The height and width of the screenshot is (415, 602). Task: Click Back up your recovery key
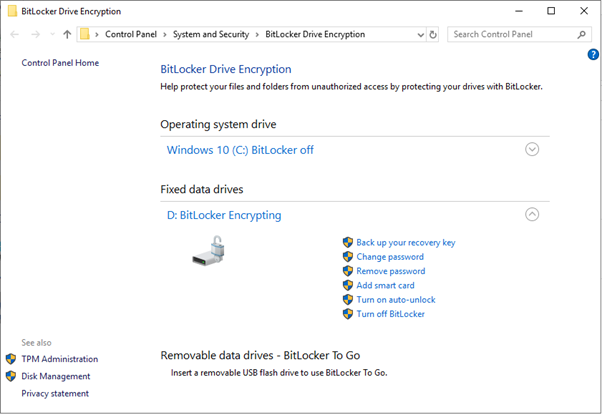[x=406, y=243]
